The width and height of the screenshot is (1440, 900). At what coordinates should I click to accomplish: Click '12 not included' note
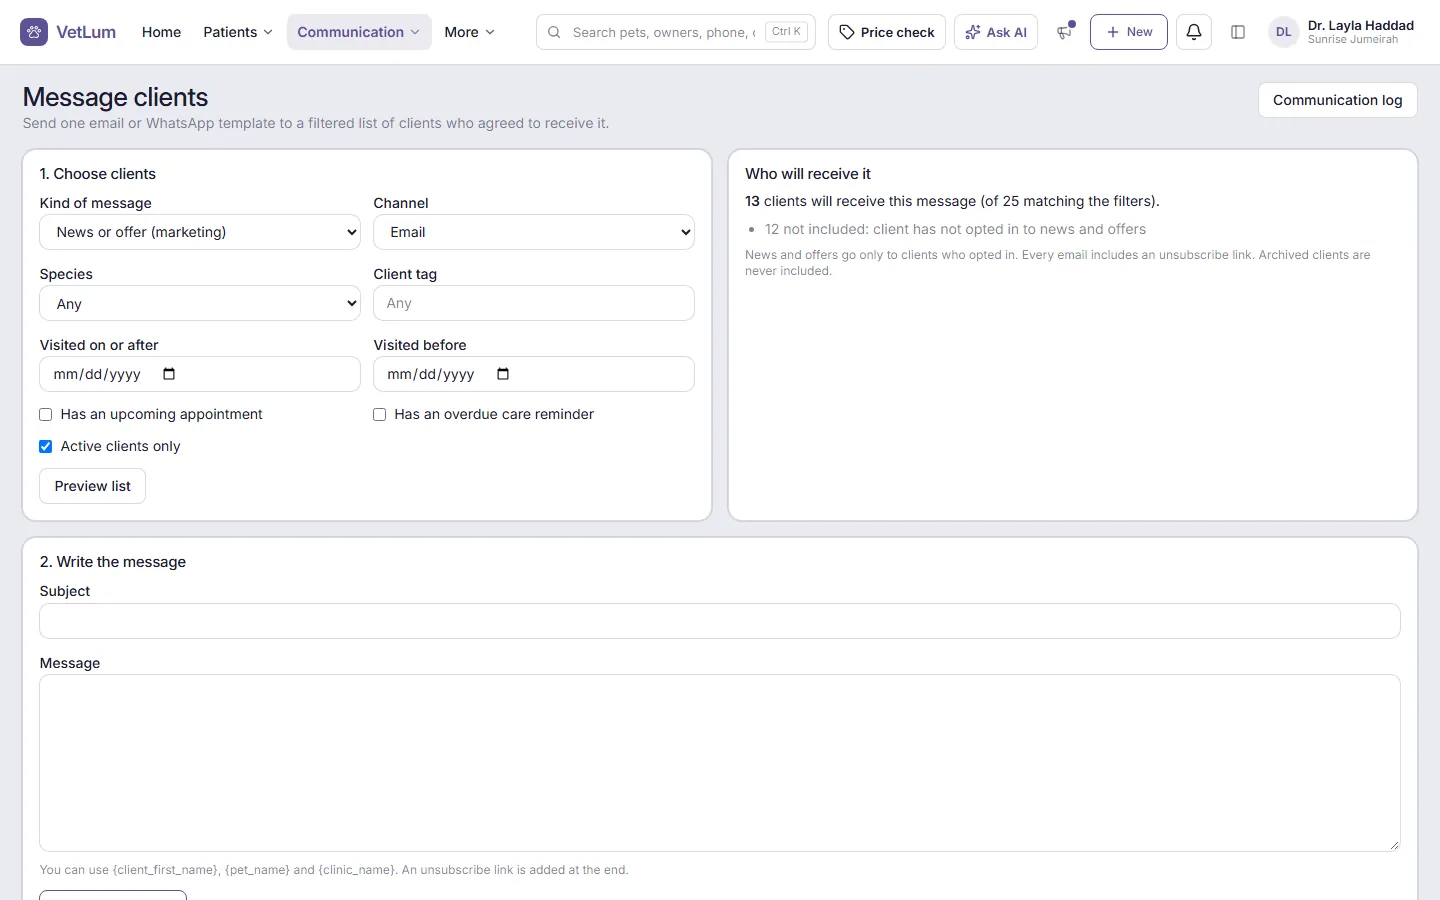(x=955, y=229)
